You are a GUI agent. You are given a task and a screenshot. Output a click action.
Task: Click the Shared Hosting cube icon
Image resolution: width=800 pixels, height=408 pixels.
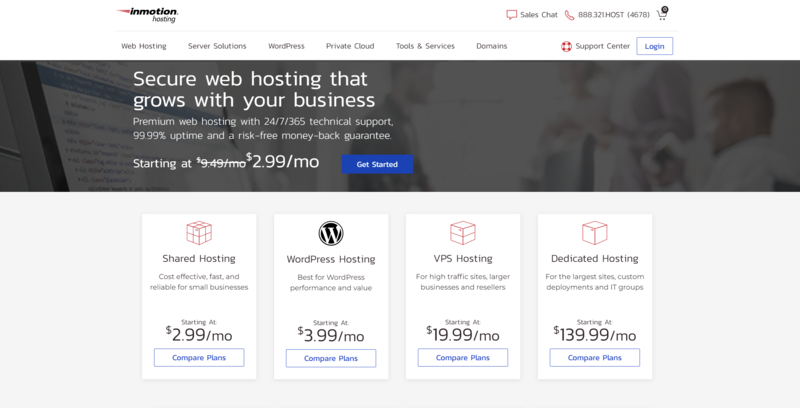199,233
